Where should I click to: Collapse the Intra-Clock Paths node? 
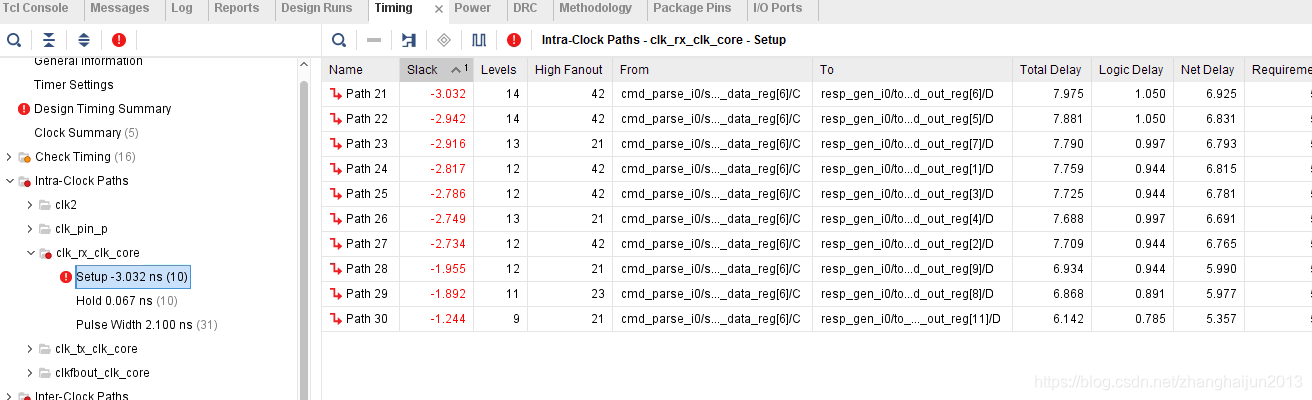click(9, 181)
